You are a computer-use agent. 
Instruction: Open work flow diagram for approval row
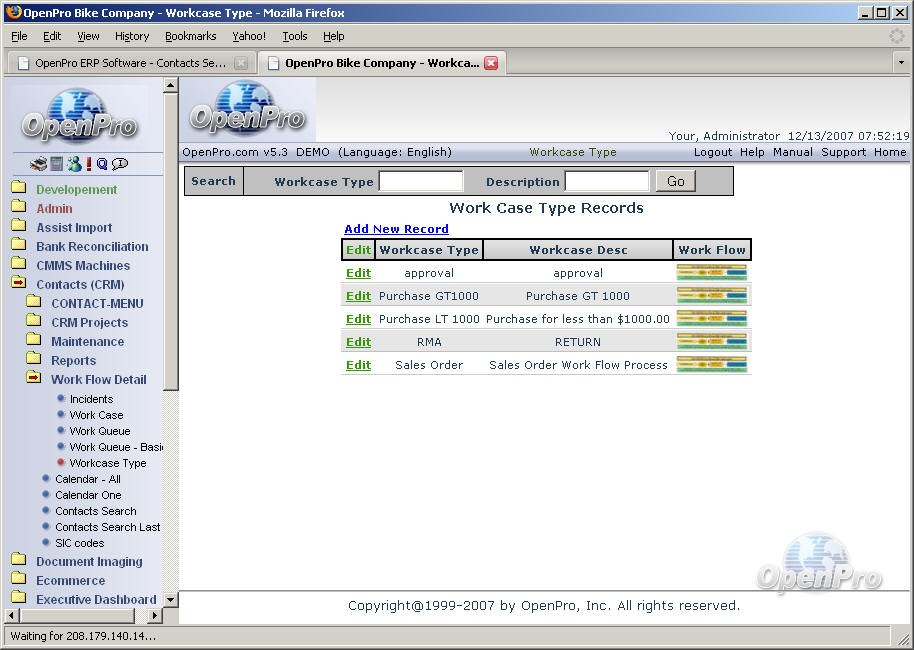point(712,273)
